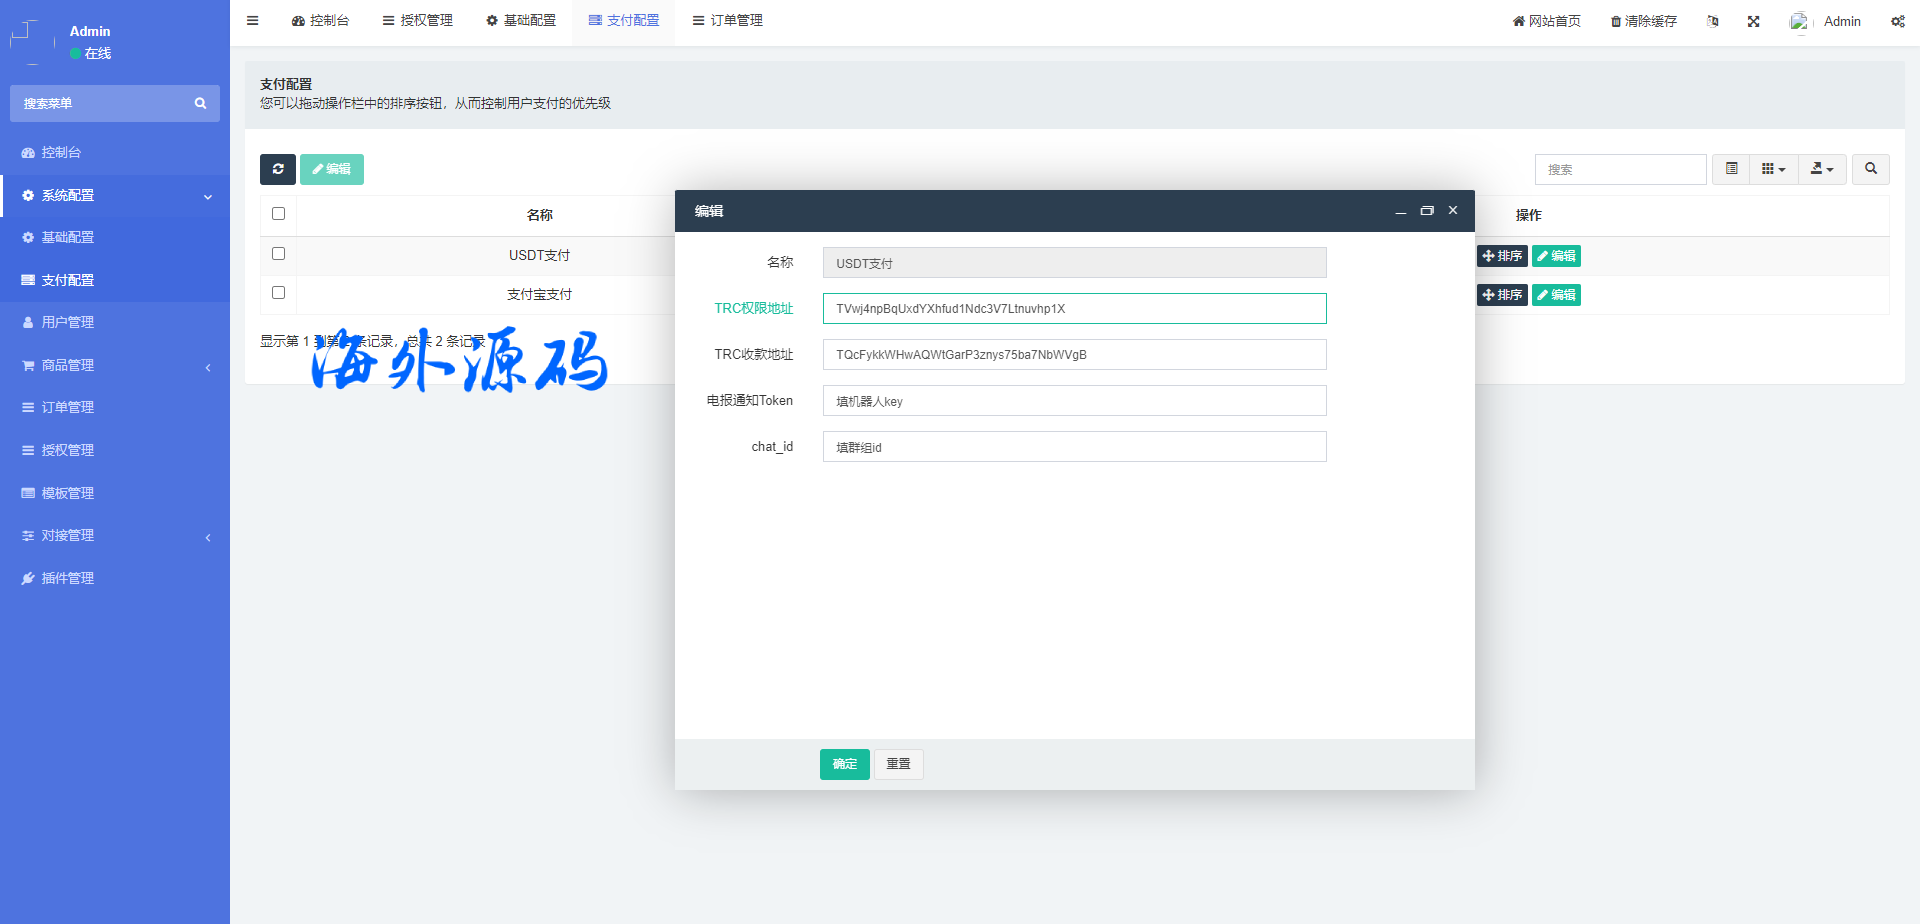Open the columns grid dropdown
This screenshot has height=924, width=1920.
pos(1773,169)
